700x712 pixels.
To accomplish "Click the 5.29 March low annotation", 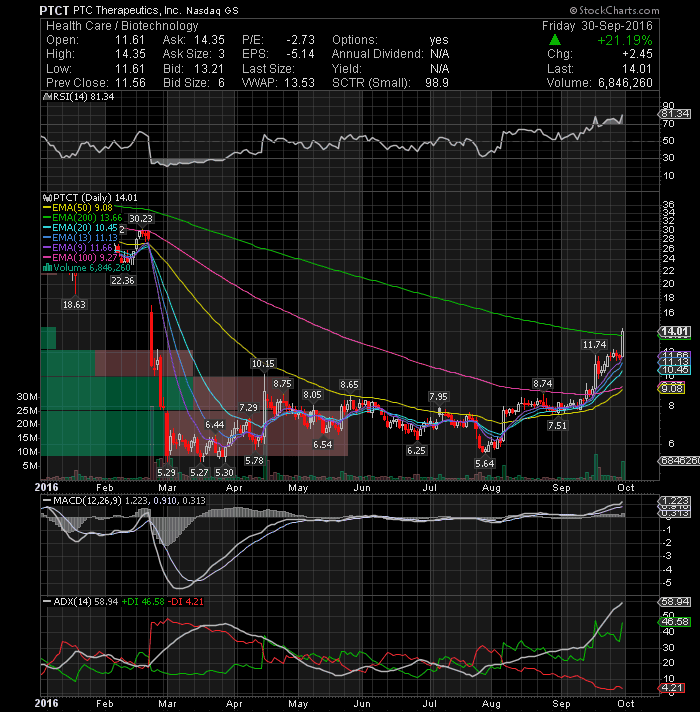I will click(166, 472).
